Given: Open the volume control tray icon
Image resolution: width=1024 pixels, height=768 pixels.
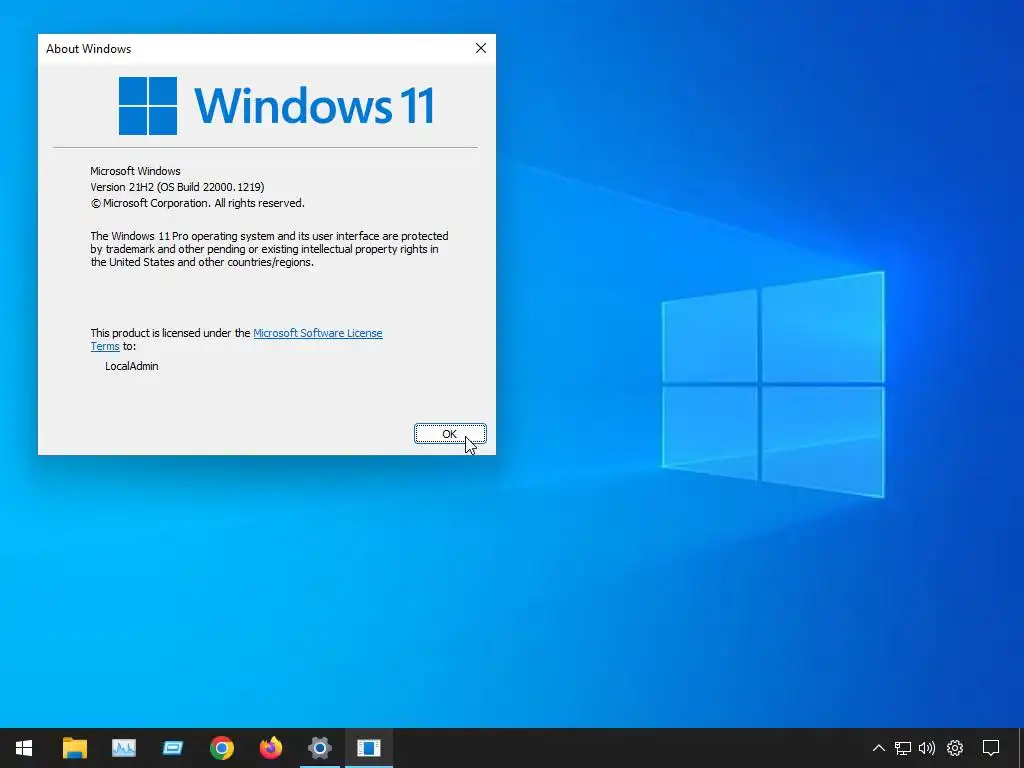Looking at the screenshot, I should click(927, 748).
